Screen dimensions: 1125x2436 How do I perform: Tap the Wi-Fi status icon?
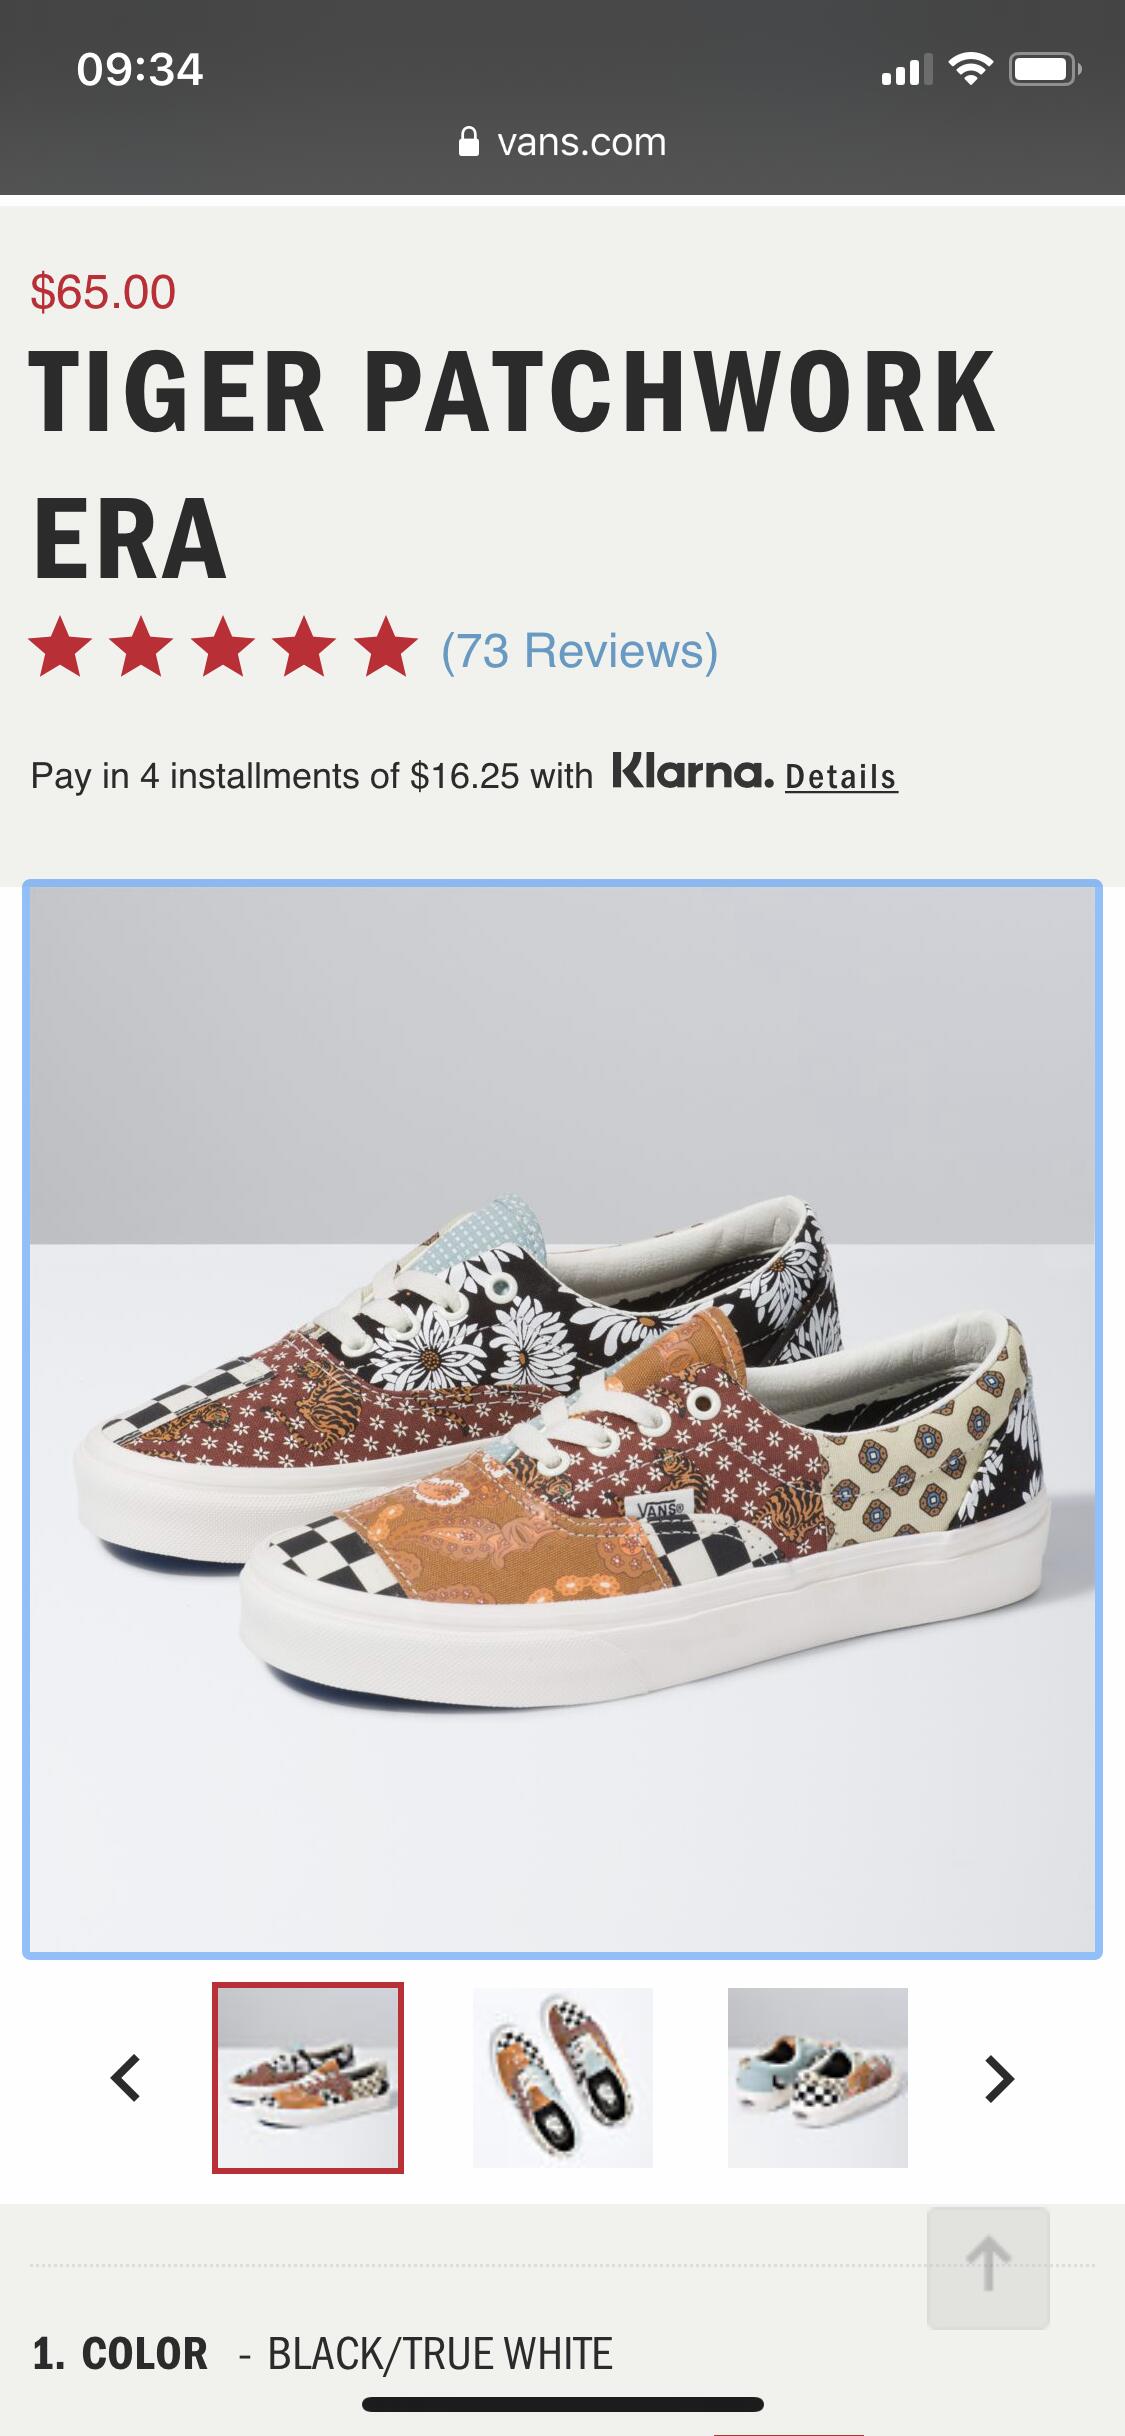click(x=970, y=69)
